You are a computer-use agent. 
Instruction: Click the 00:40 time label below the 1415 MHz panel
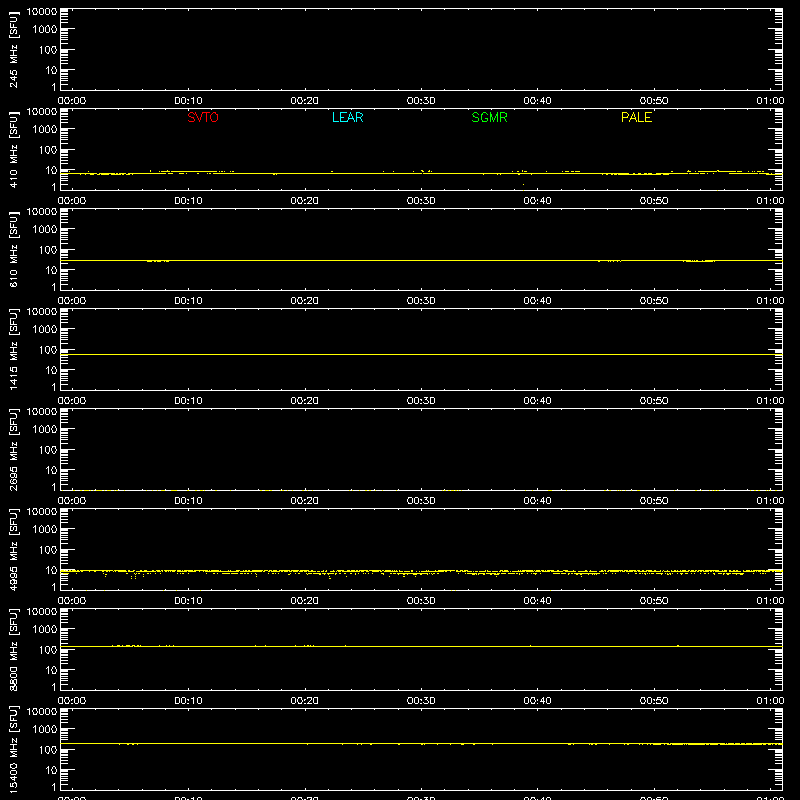pyautogui.click(x=537, y=401)
